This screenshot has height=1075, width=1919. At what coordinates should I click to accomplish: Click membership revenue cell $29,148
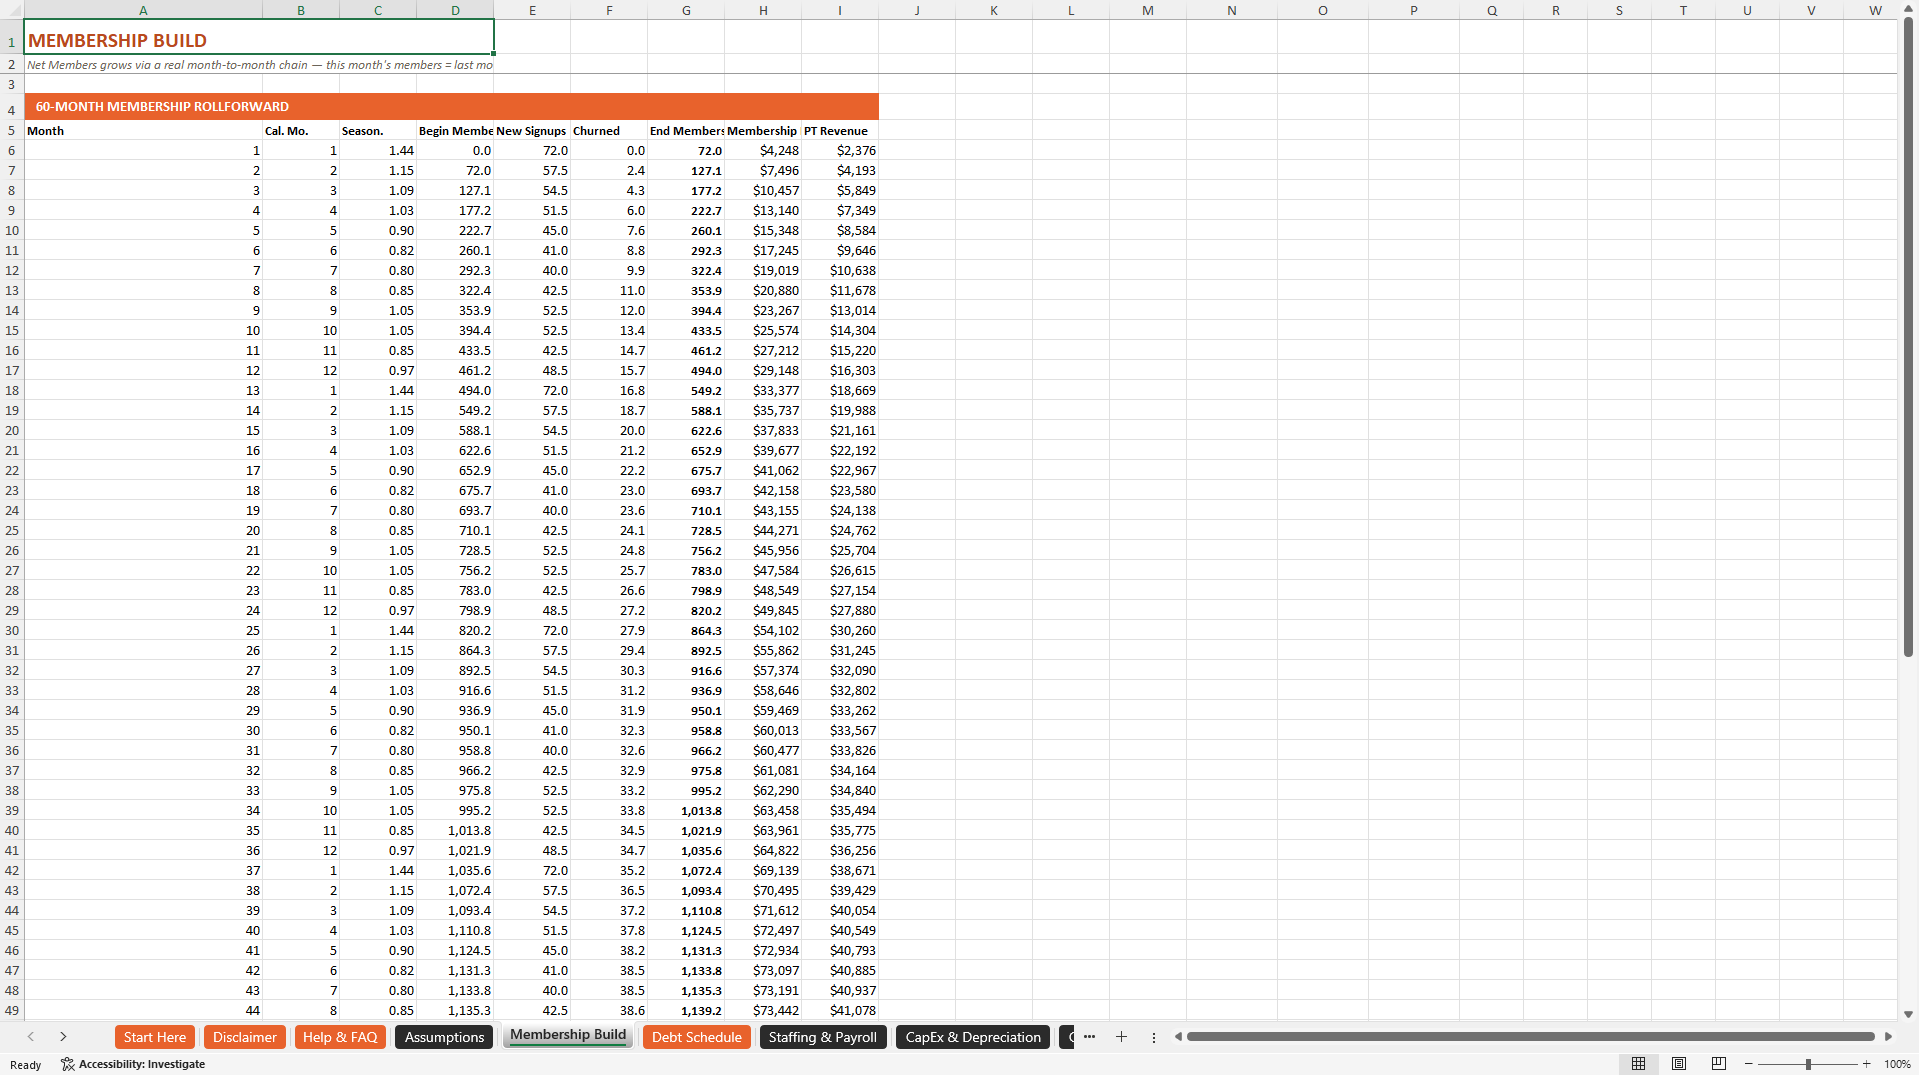(763, 370)
